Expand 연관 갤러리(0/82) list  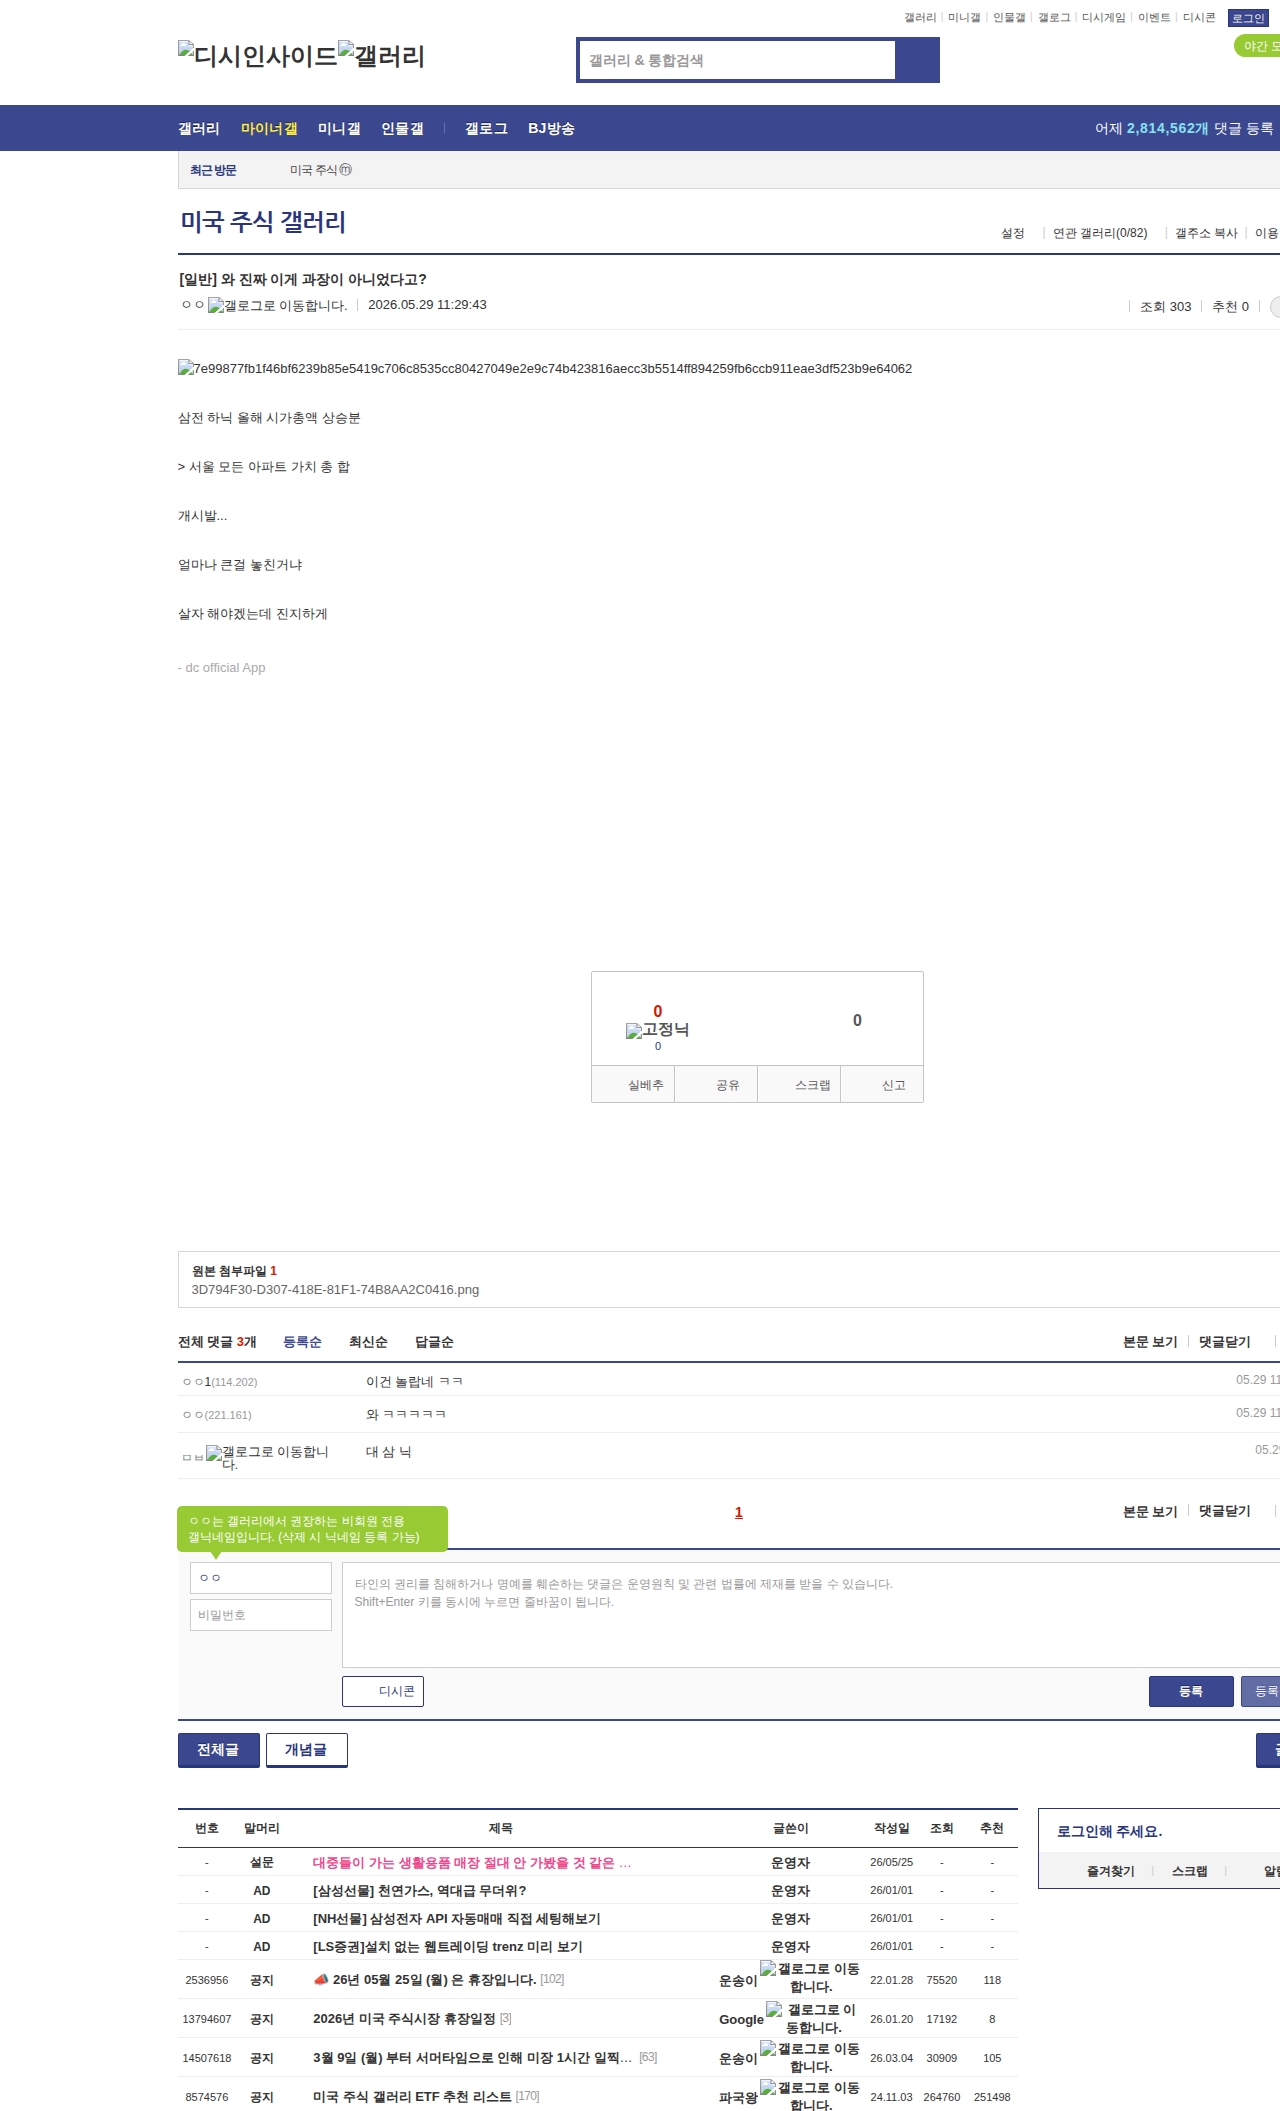[1100, 233]
